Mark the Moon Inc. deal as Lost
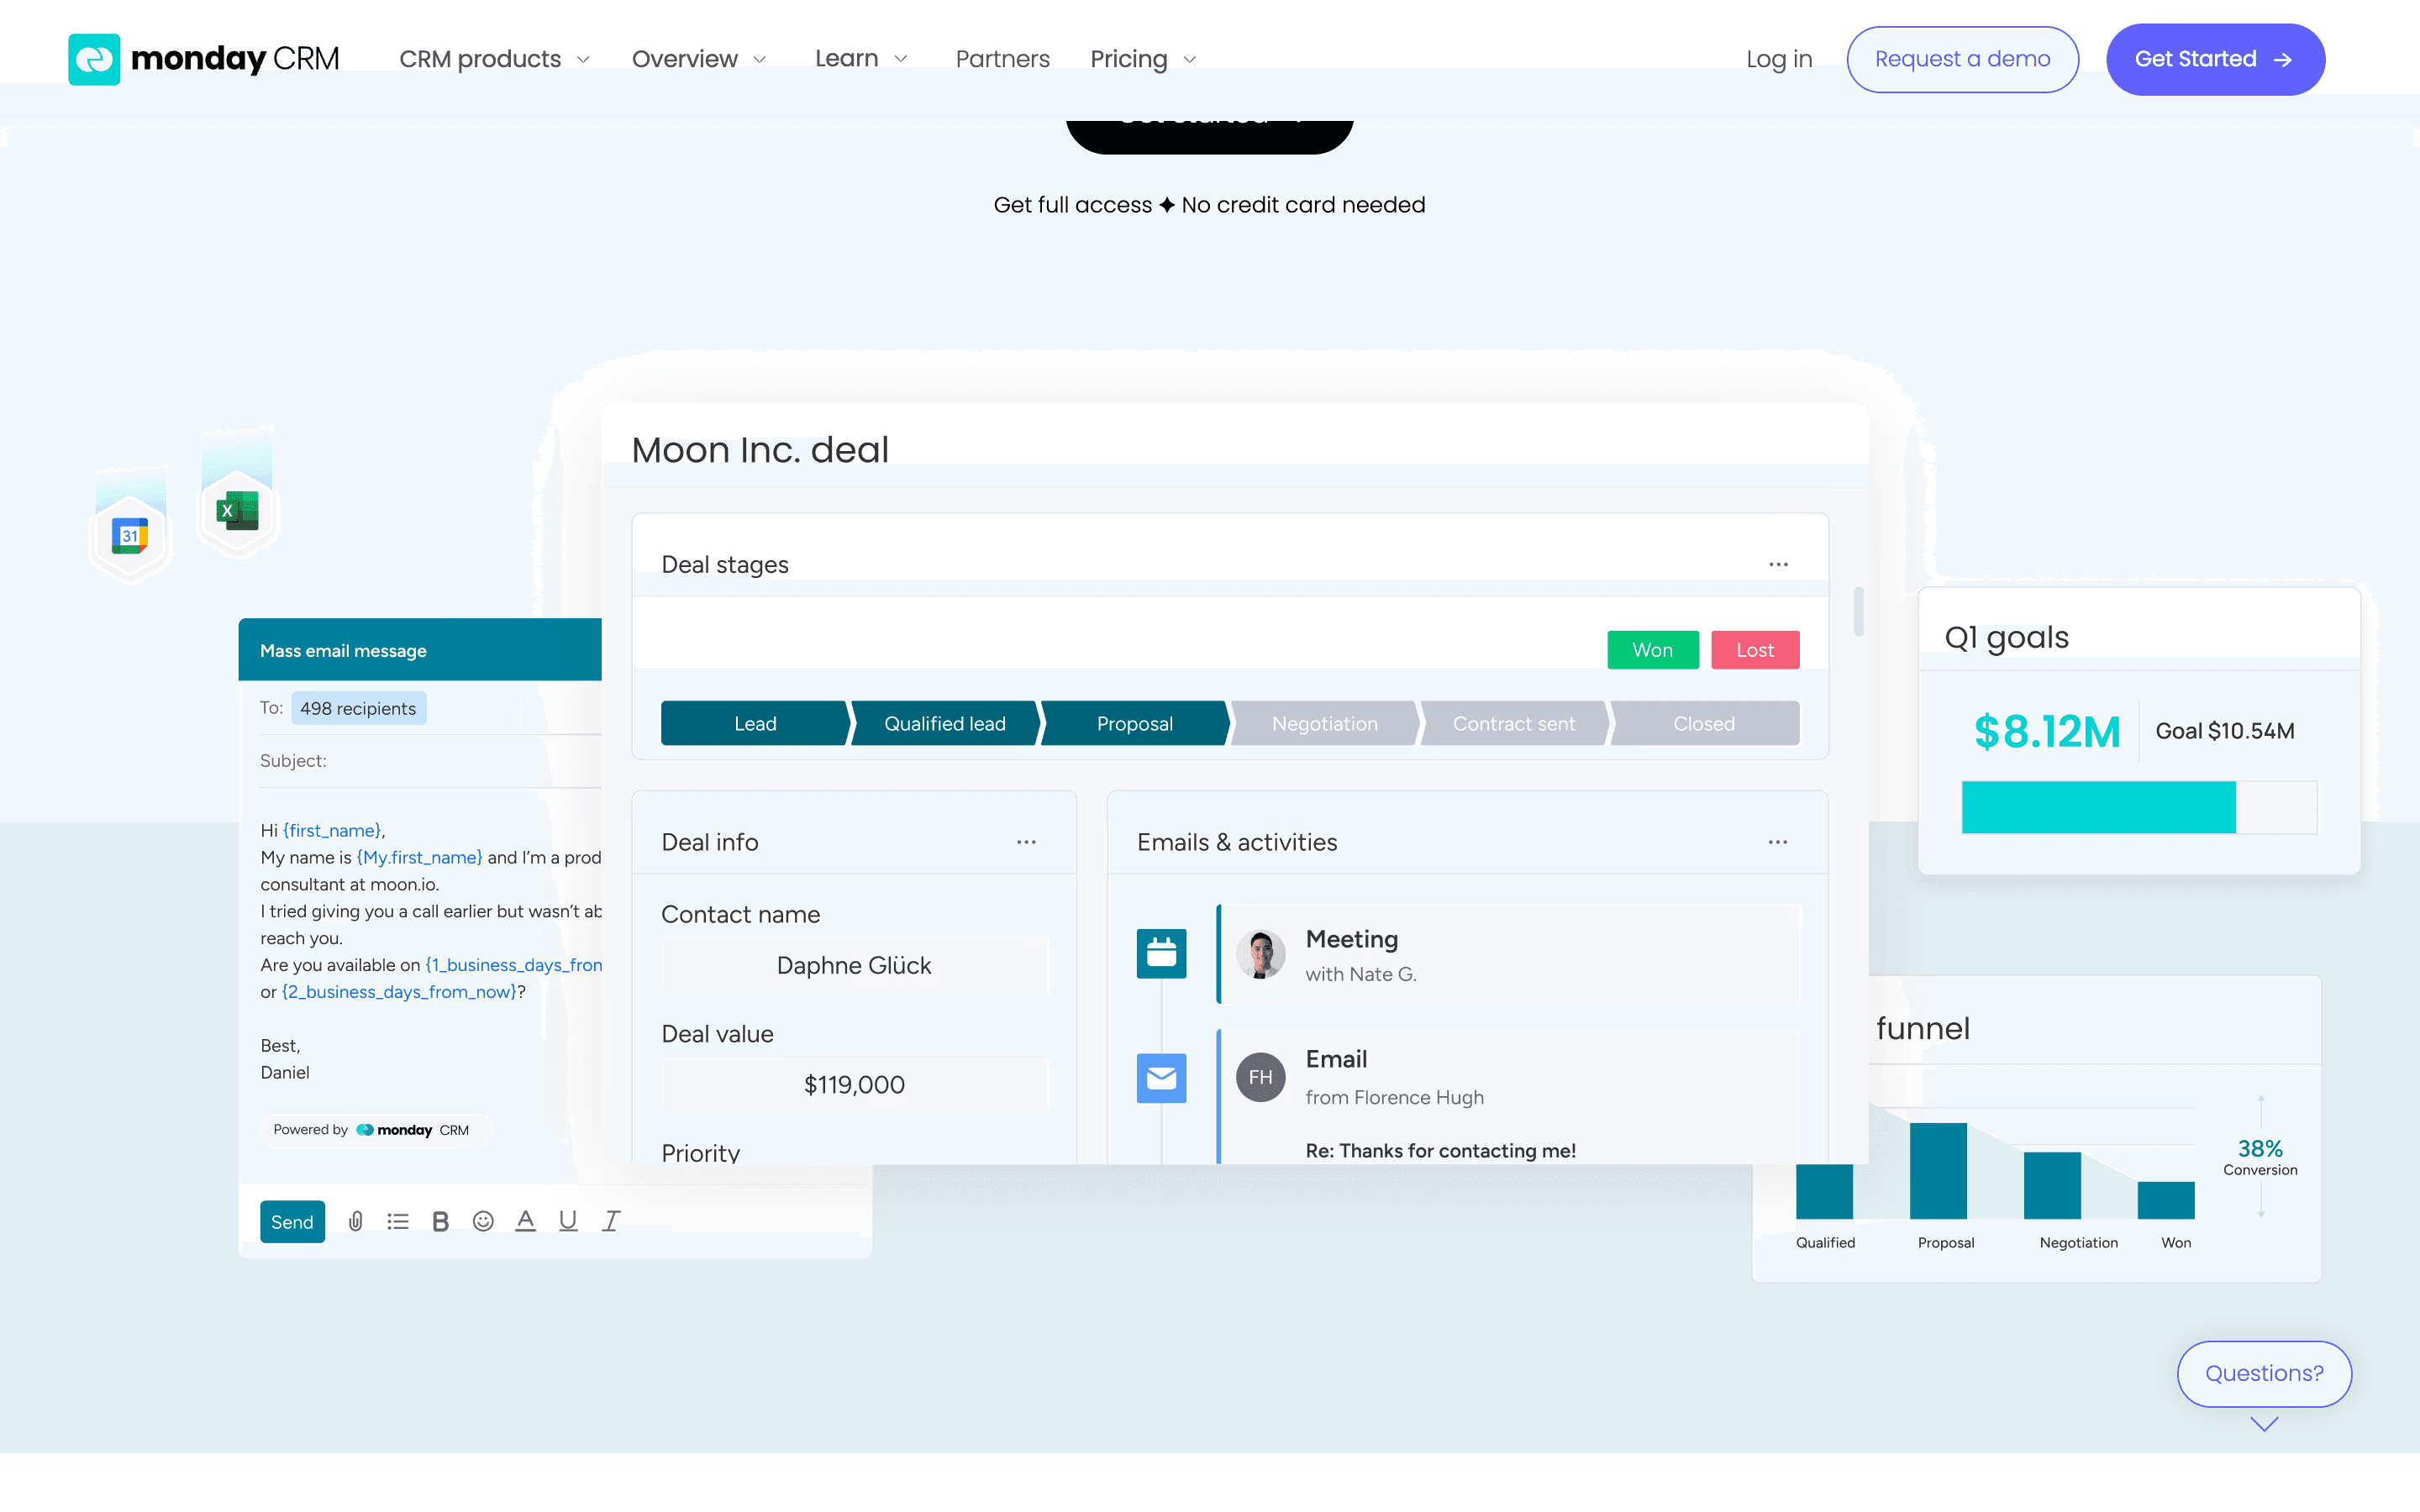Viewport: 2420px width, 1512px height. coord(1755,649)
